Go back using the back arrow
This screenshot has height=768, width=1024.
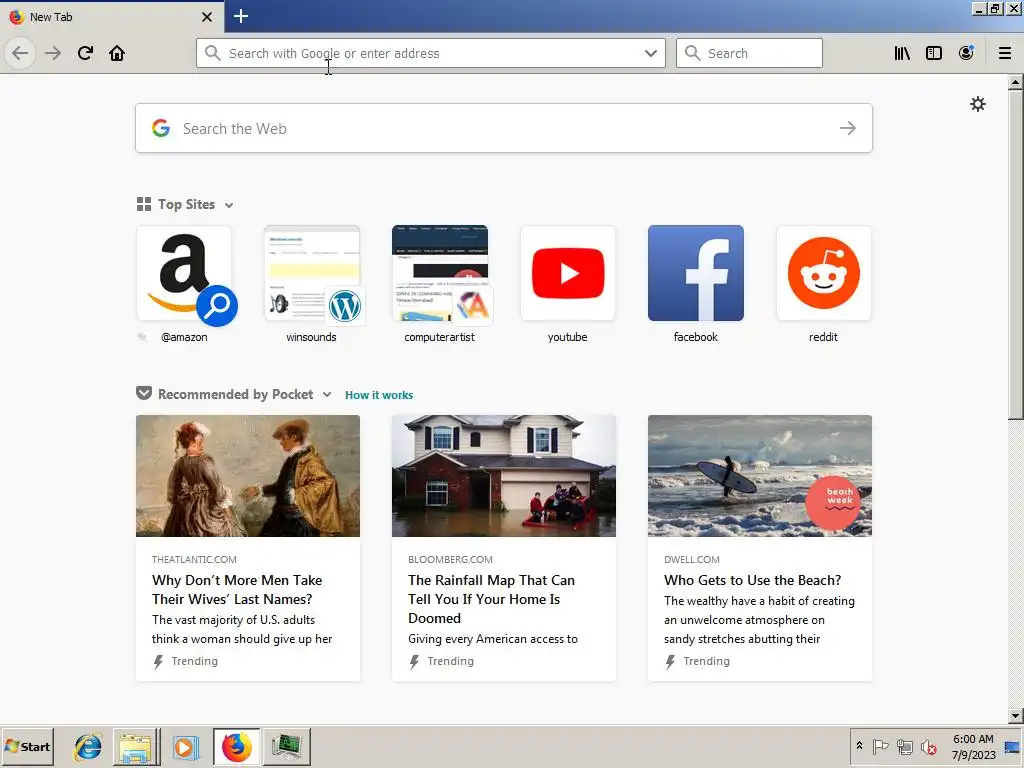point(20,53)
